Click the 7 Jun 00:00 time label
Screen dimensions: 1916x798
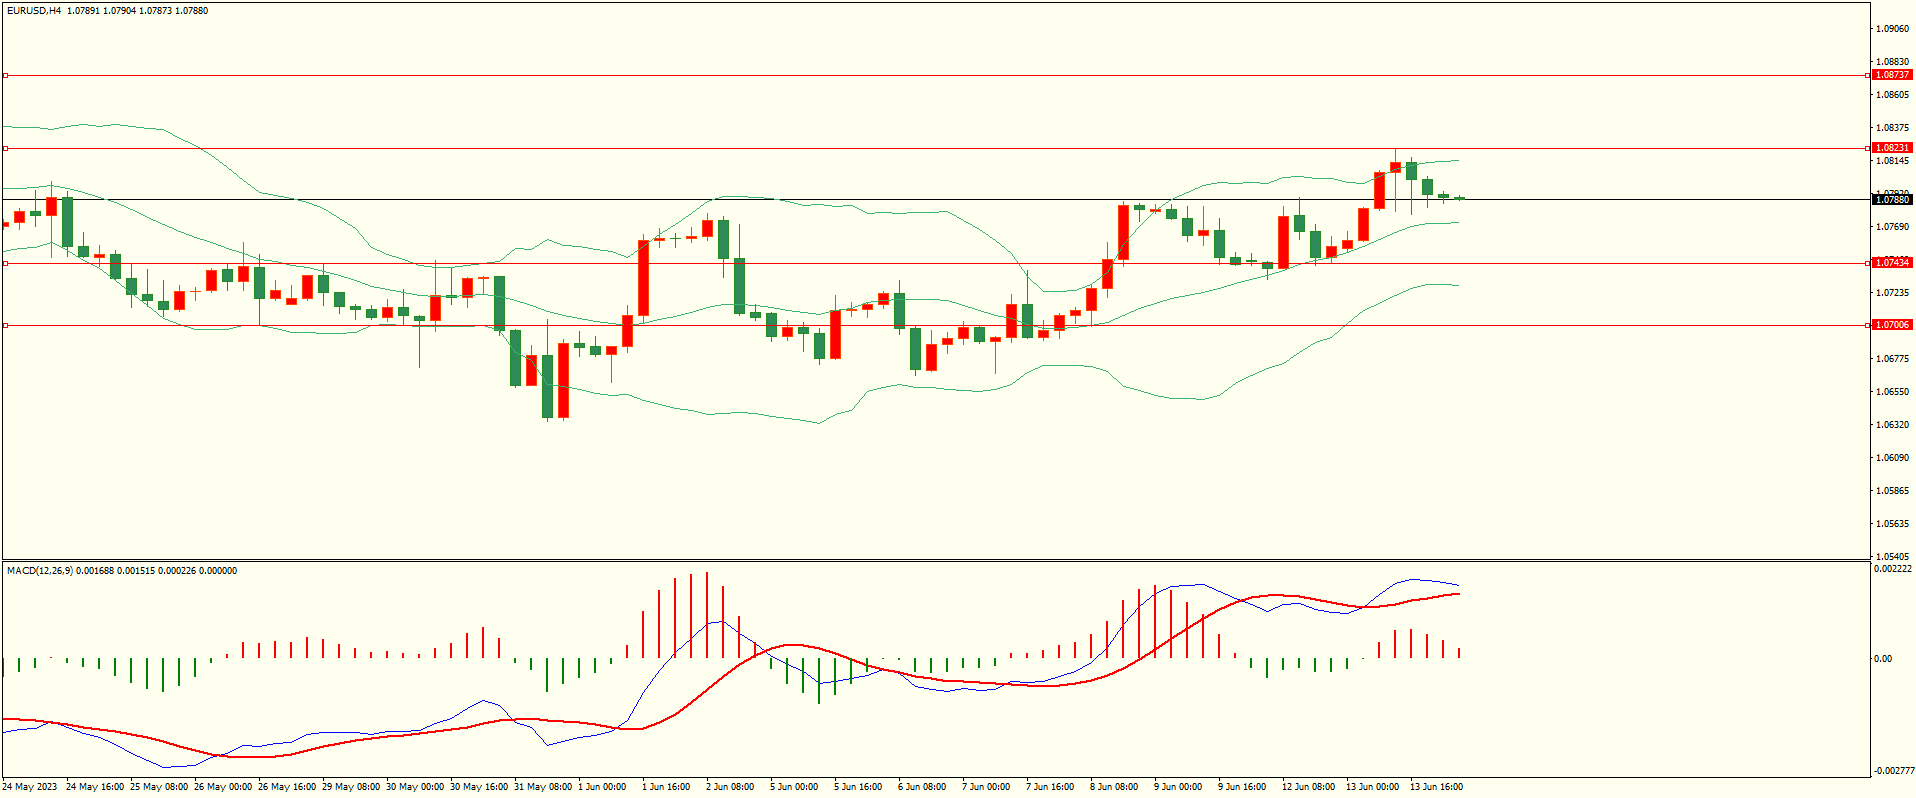coord(986,787)
